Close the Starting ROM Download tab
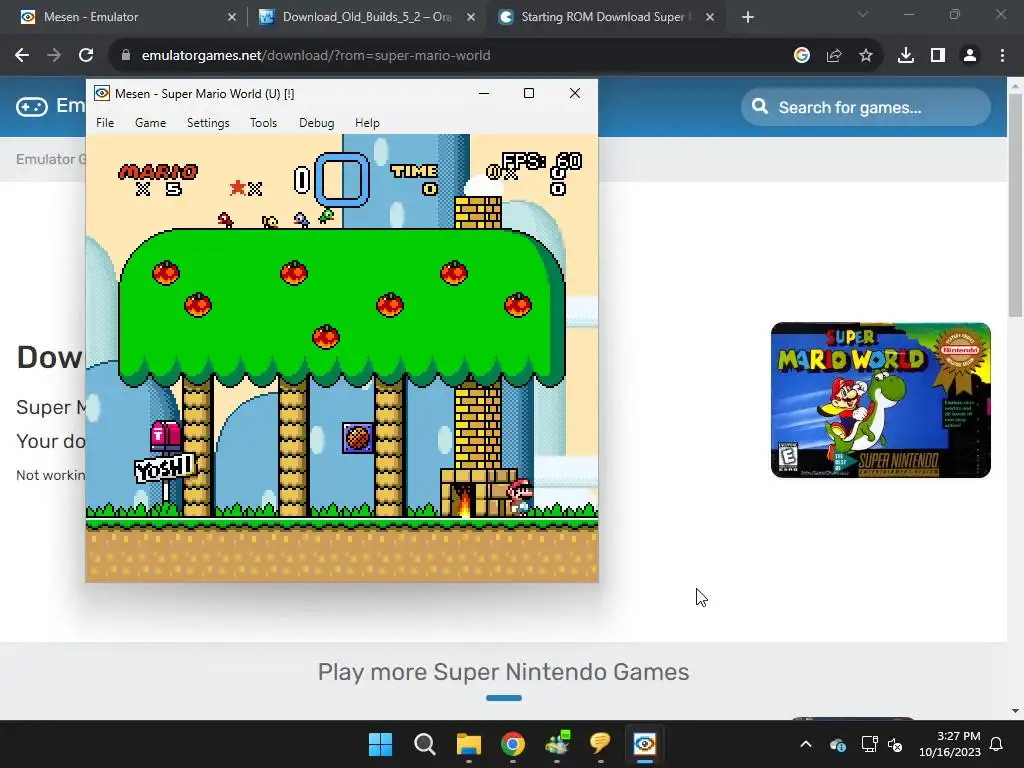1024x768 pixels. [x=710, y=17]
